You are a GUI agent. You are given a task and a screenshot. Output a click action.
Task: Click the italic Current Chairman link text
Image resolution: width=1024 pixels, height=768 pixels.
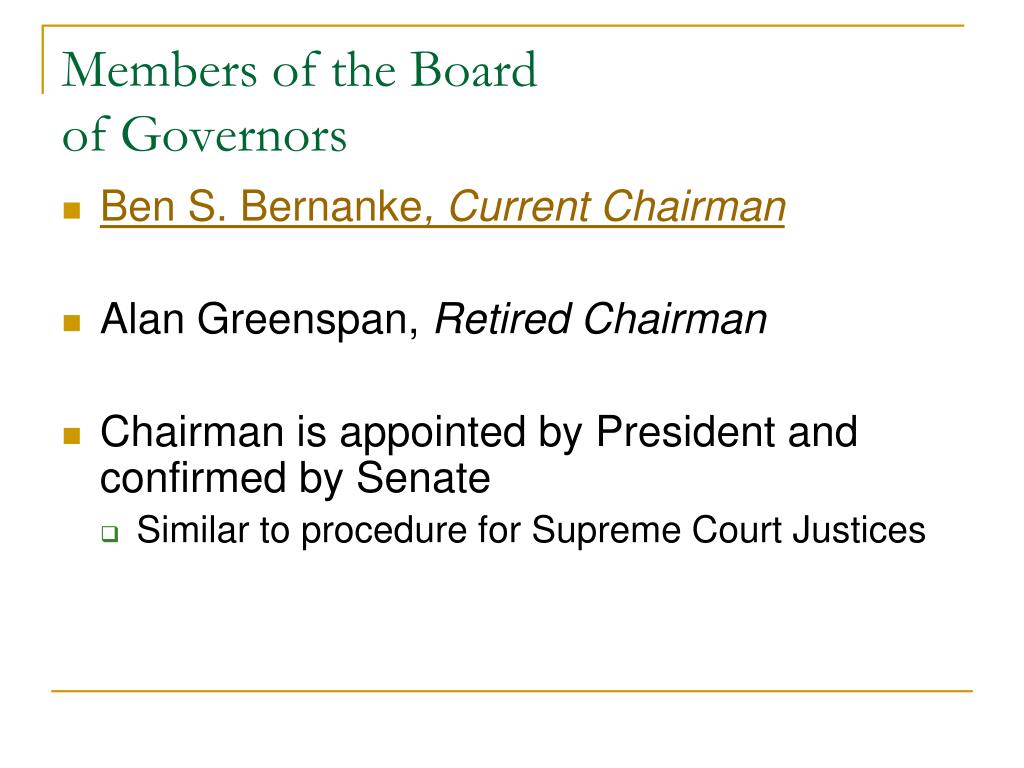click(x=616, y=207)
